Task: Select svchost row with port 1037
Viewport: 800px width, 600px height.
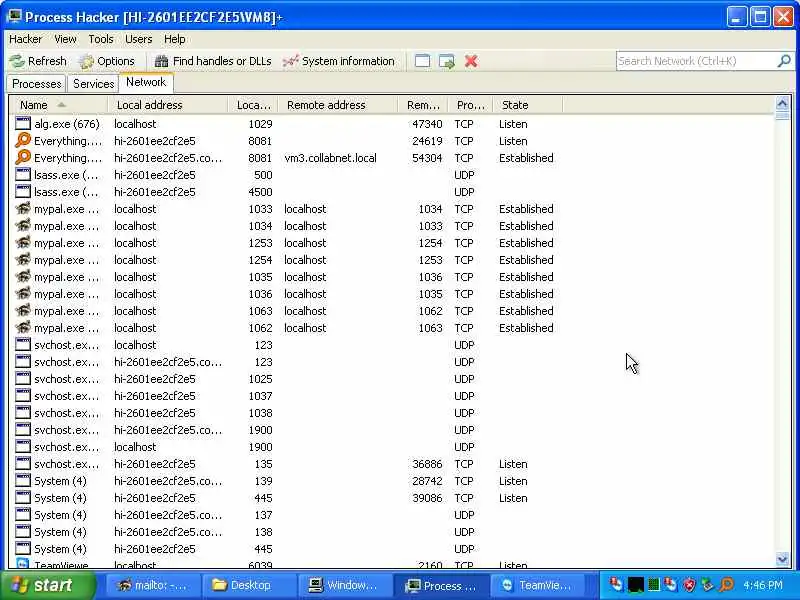Action: tap(286, 396)
